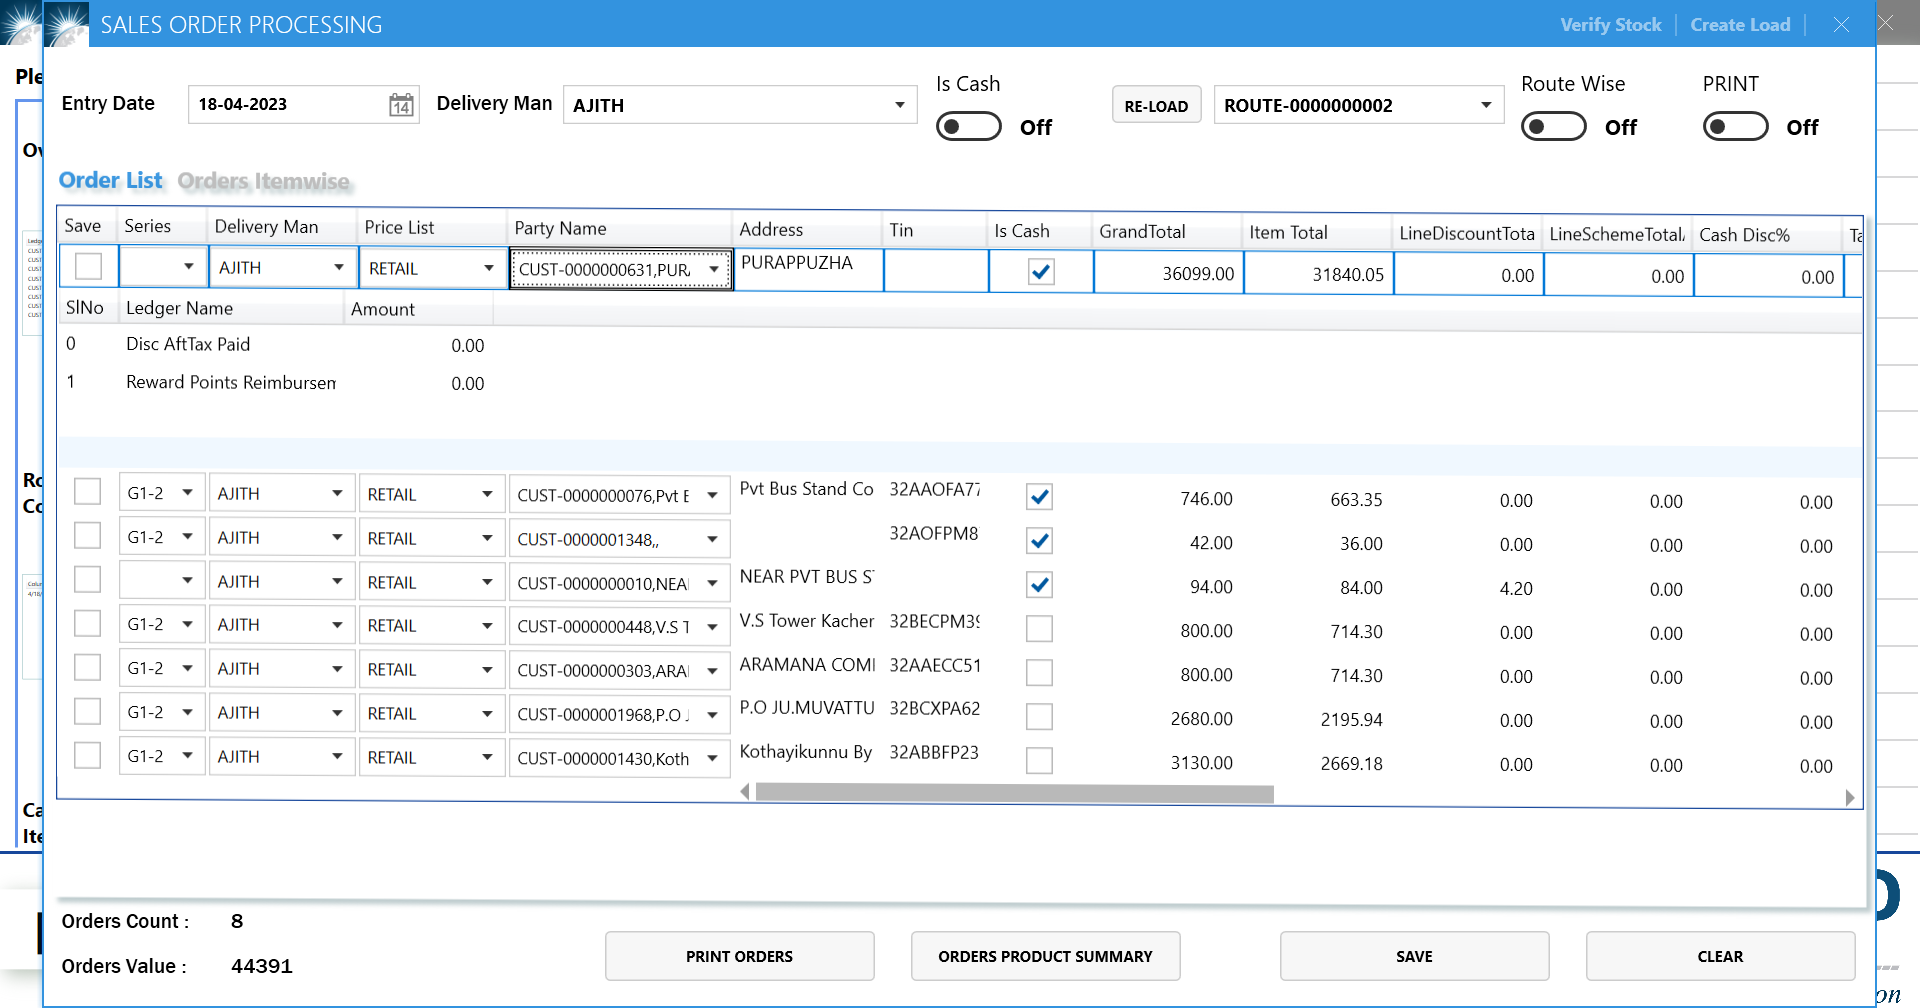Enable the PRINT toggle
1920x1008 pixels.
1735,126
